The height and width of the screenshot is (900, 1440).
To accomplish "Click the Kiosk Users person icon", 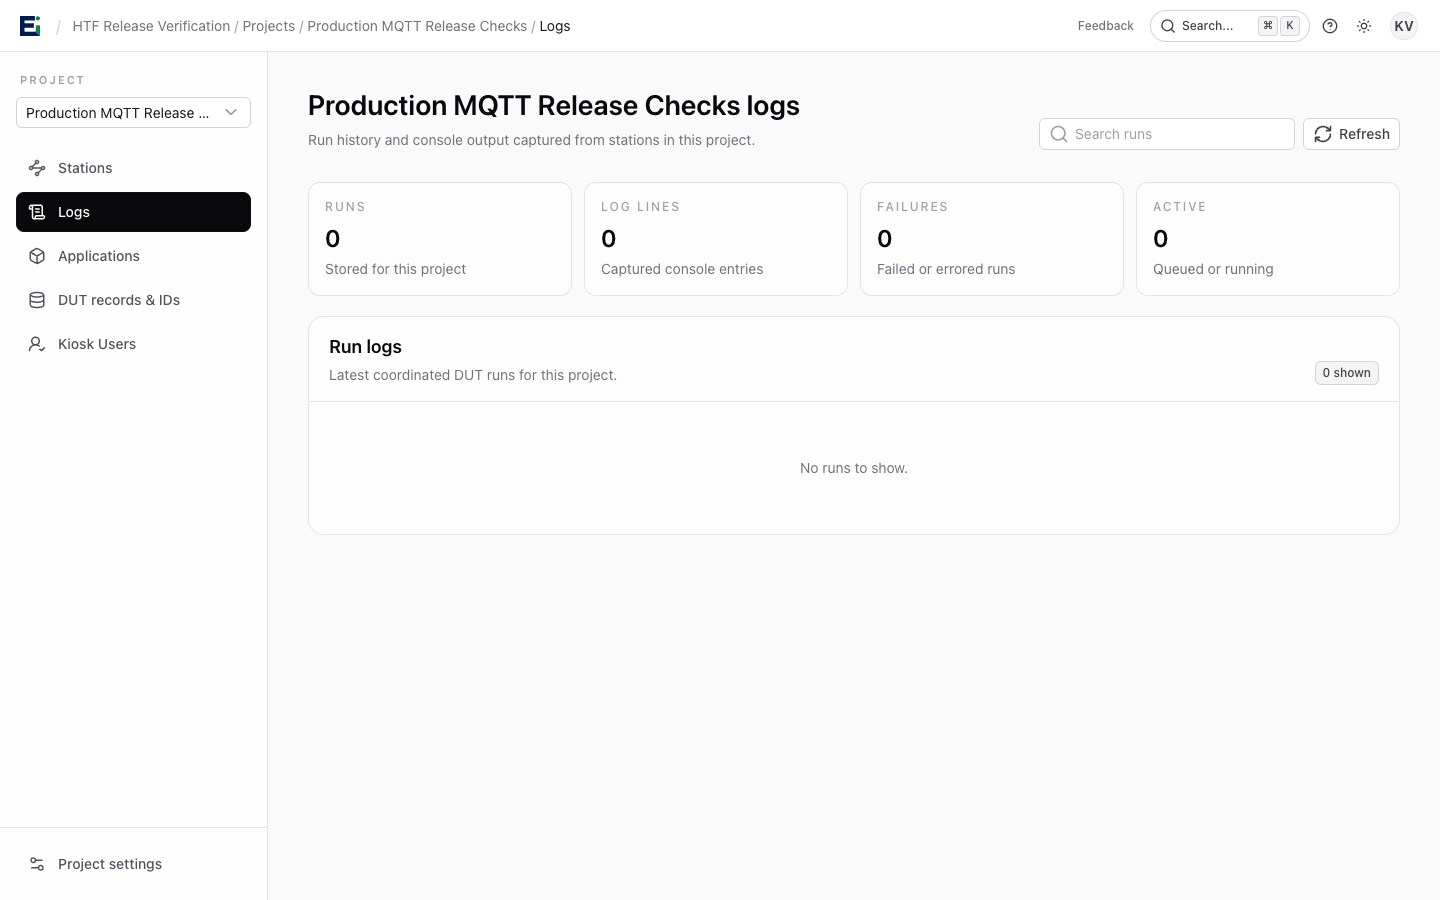I will click(x=37, y=344).
